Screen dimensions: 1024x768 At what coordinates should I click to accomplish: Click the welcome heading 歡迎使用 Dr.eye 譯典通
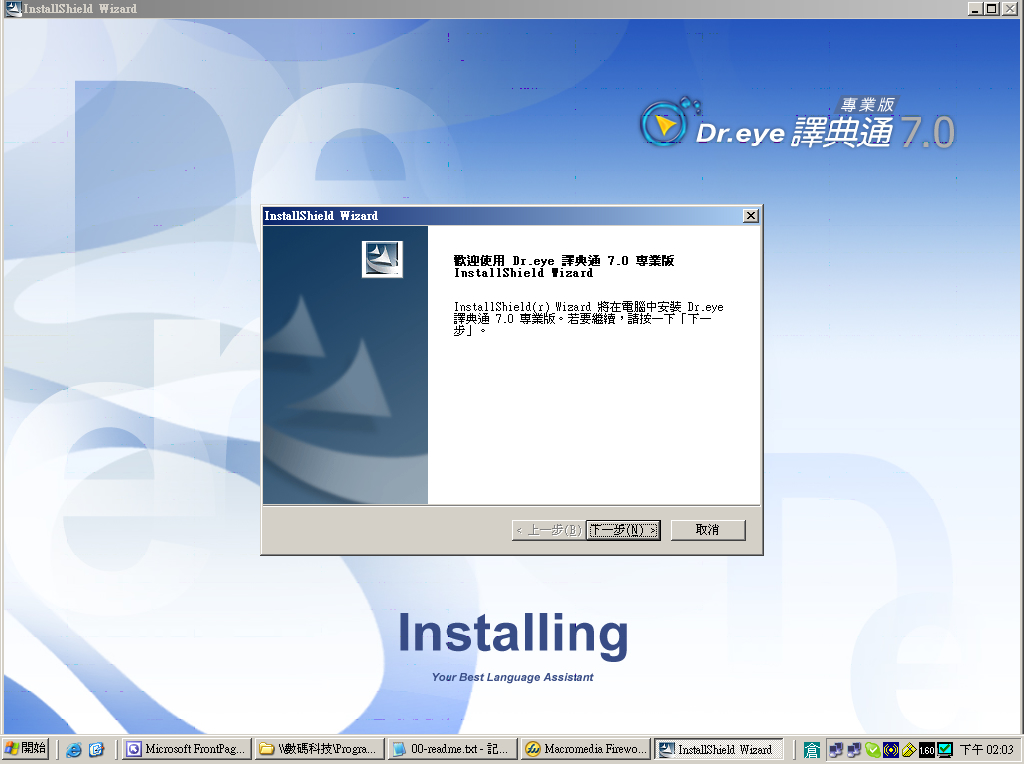tap(564, 266)
